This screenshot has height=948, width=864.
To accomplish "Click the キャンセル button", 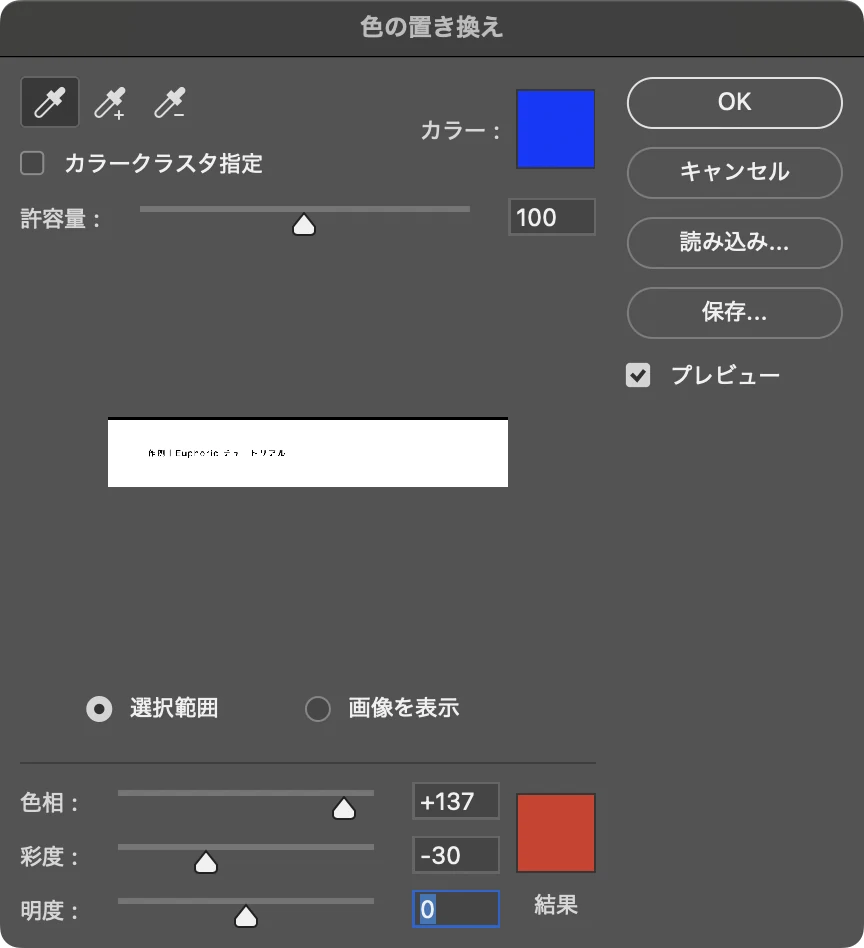I will point(735,172).
